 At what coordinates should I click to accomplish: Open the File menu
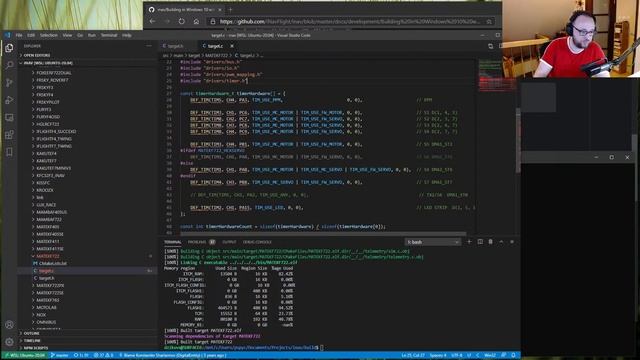pos(19,36)
